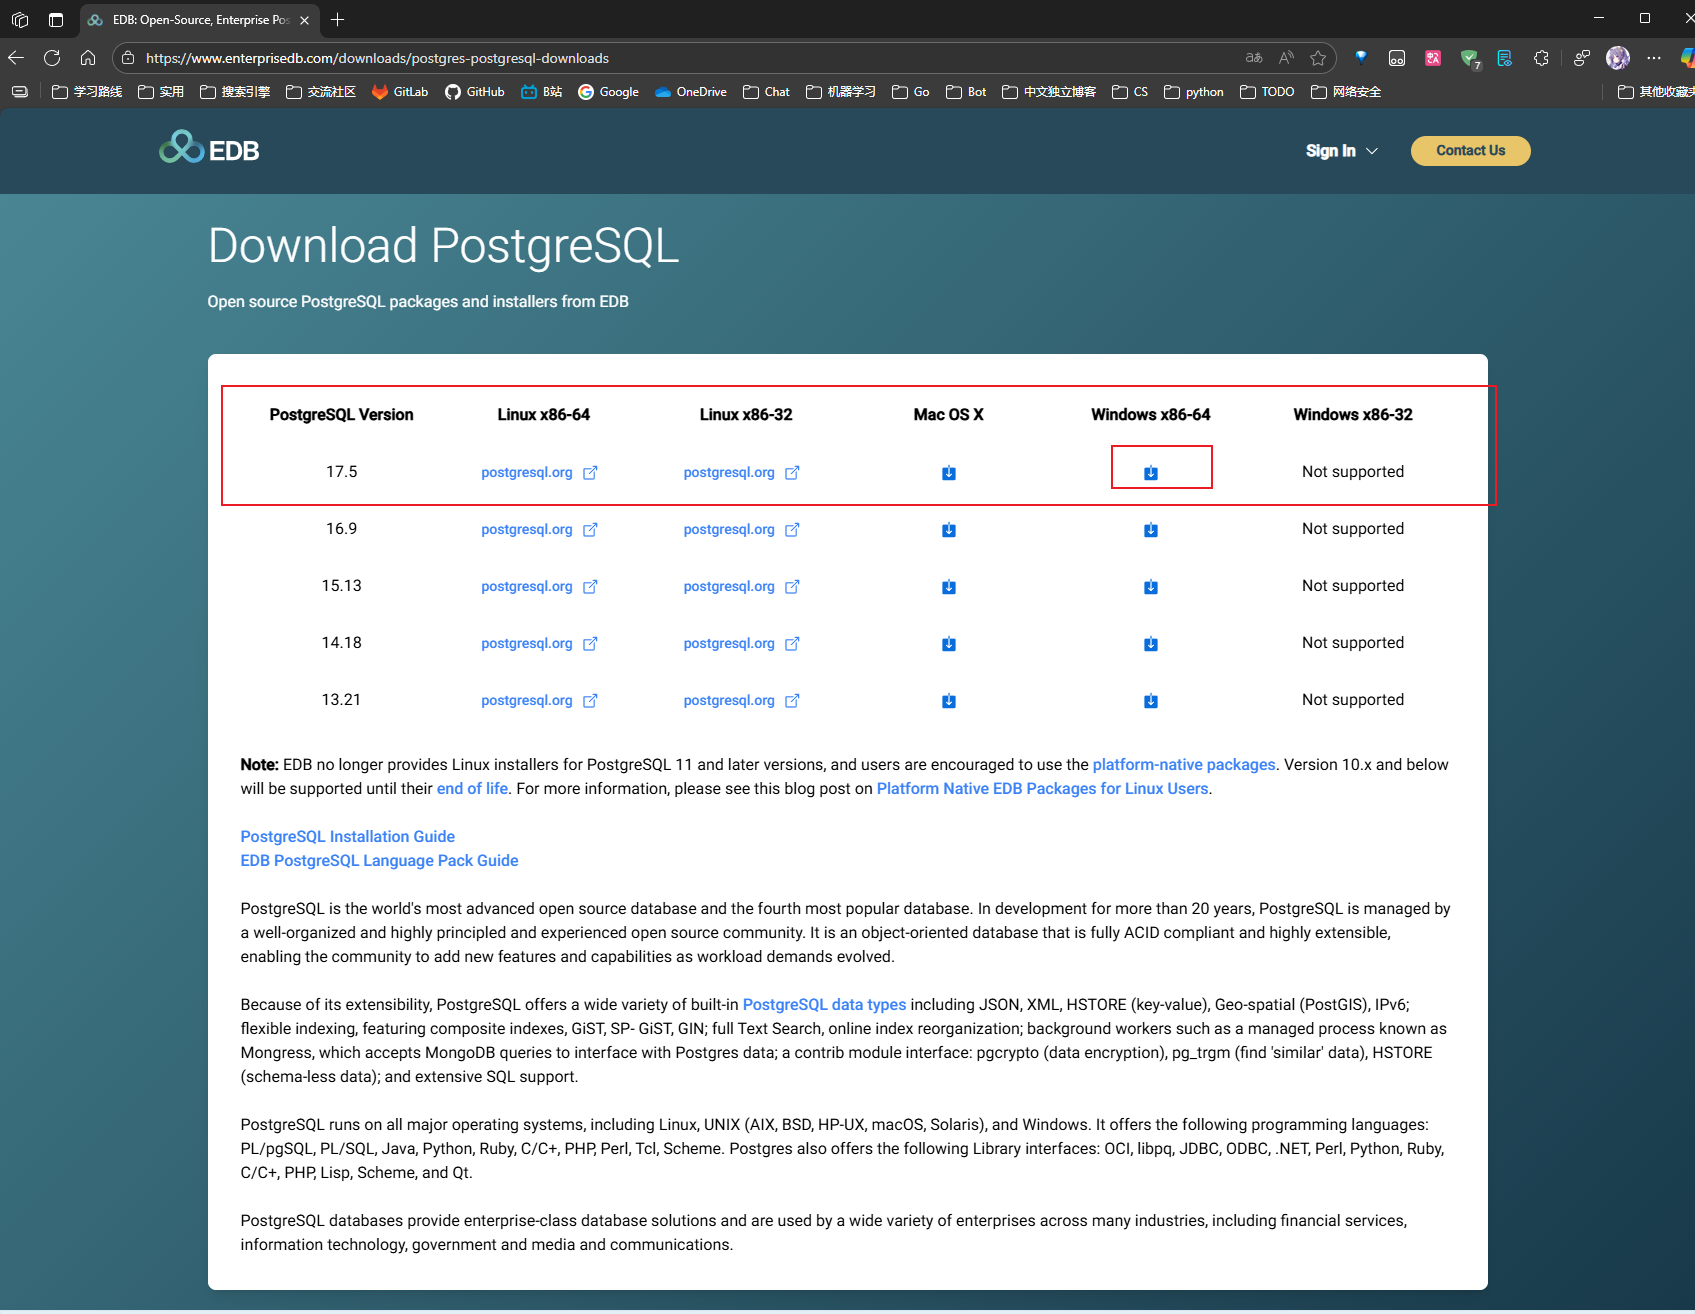Open EDB PostgreSQL Language Pack Guide link
The image size is (1695, 1314).
[379, 861]
